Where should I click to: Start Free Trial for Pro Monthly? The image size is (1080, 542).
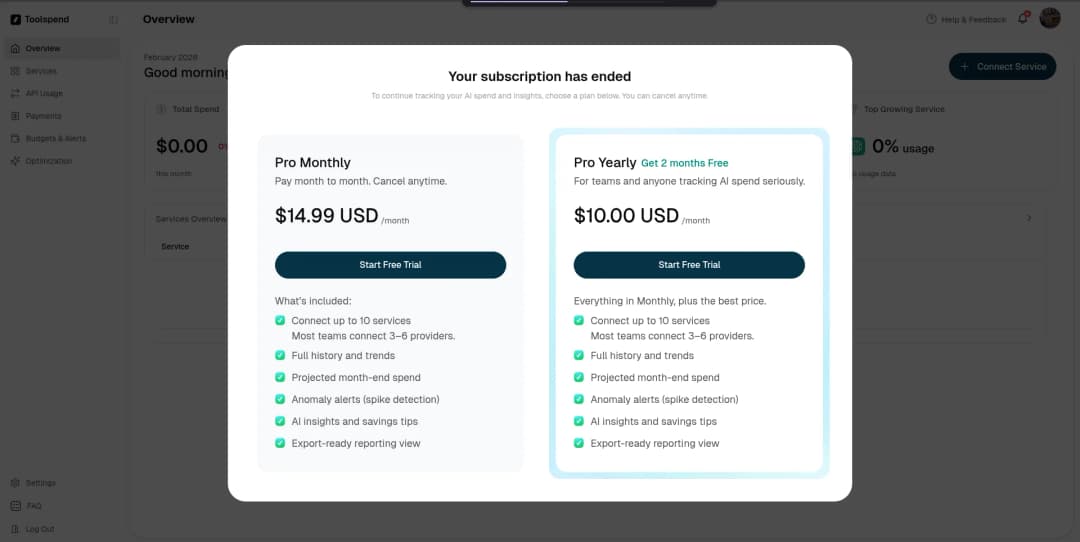coord(390,265)
